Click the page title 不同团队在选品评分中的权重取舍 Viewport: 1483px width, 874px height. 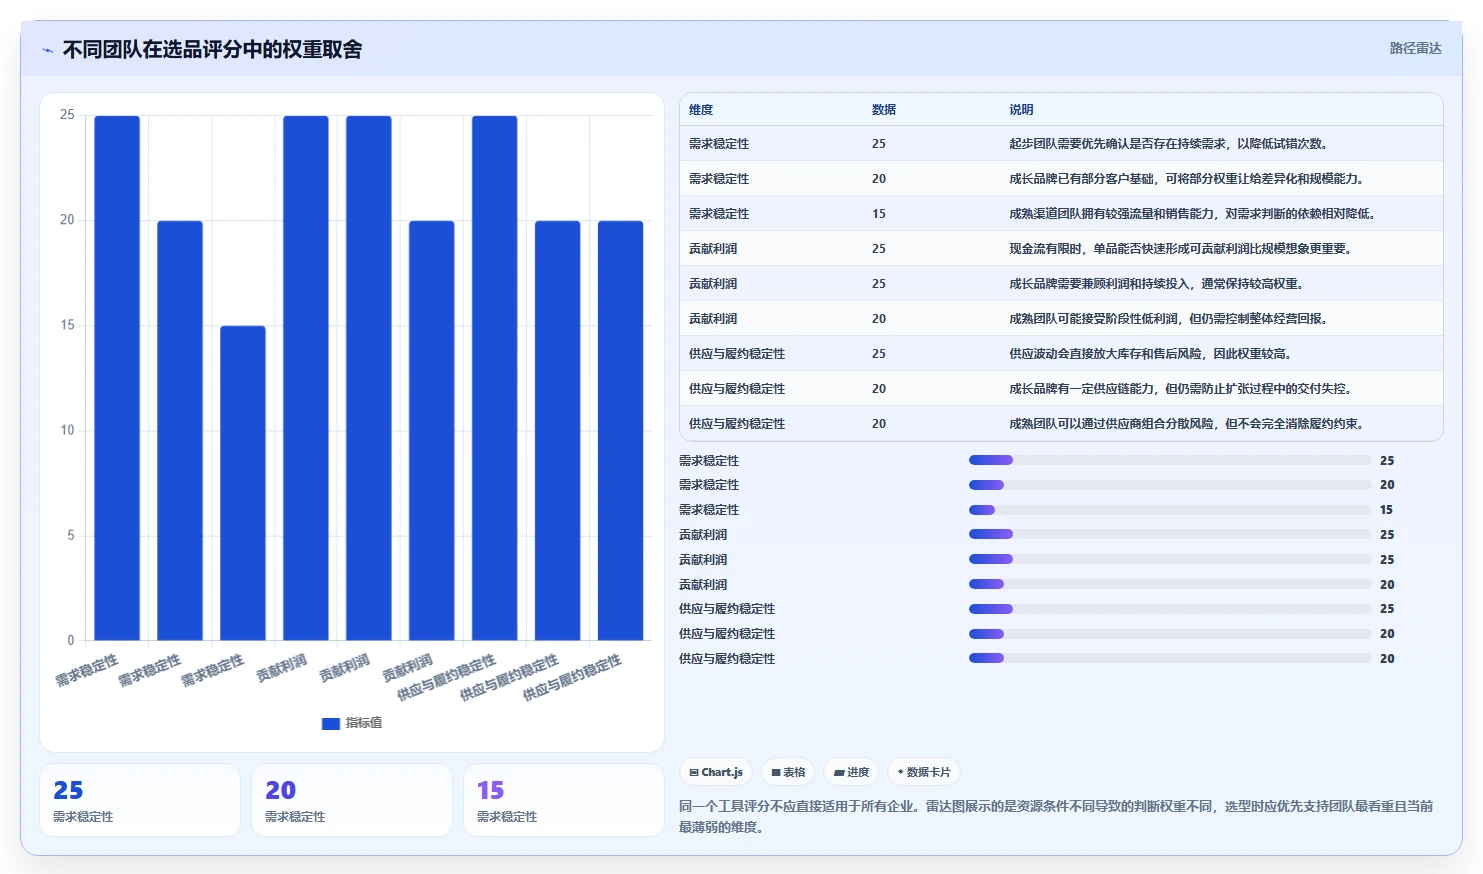pos(212,50)
